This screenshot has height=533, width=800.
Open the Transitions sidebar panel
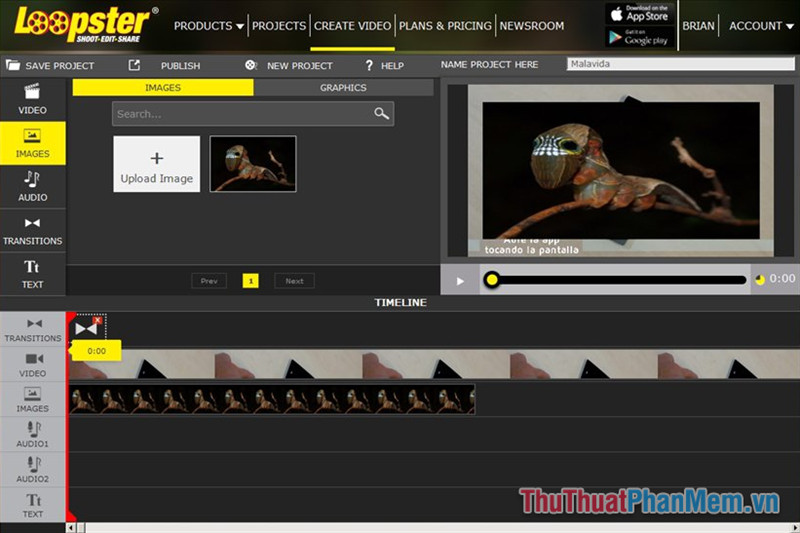33,231
